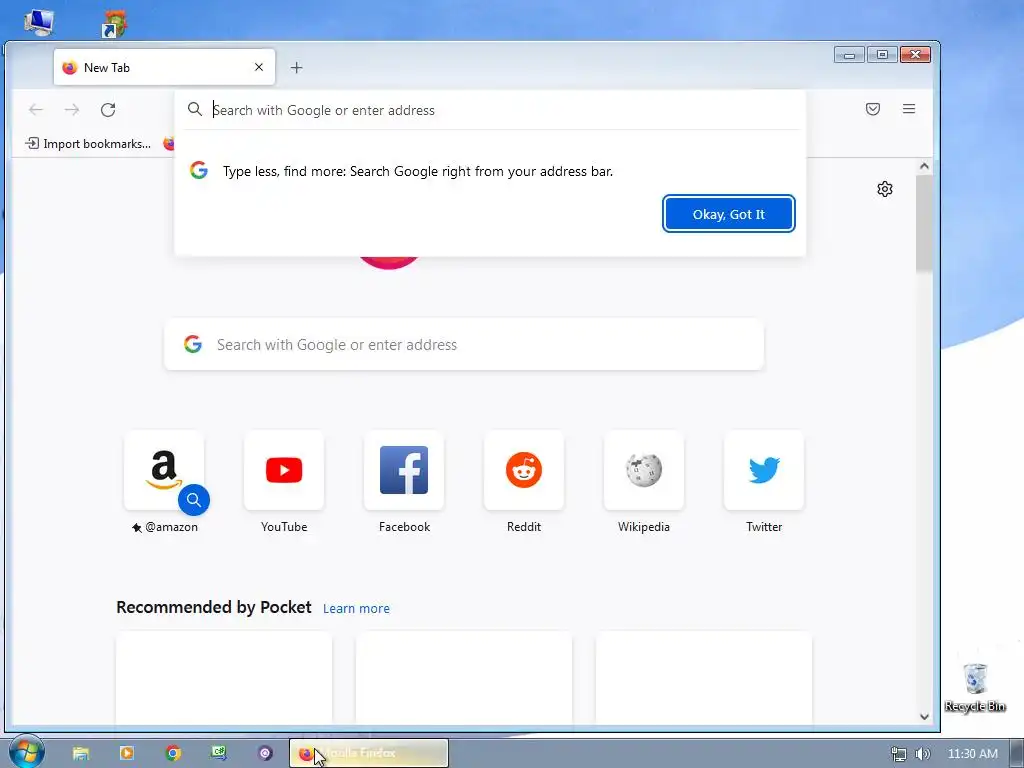Close the New Tab tab

259,67
